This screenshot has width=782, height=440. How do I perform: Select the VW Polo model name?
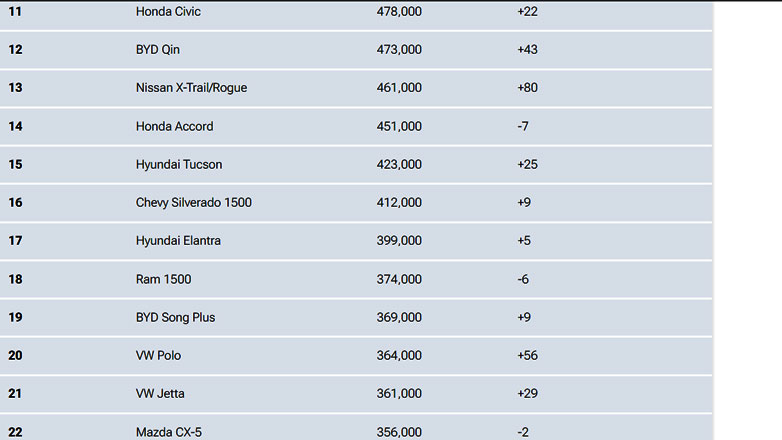[x=158, y=355]
